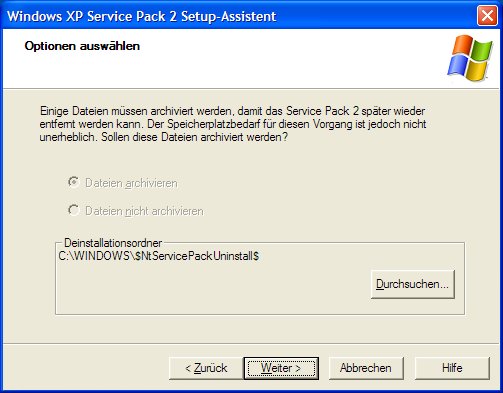Open help with the Hilfe button
Image resolution: width=503 pixels, height=393 pixels.
coord(452,368)
